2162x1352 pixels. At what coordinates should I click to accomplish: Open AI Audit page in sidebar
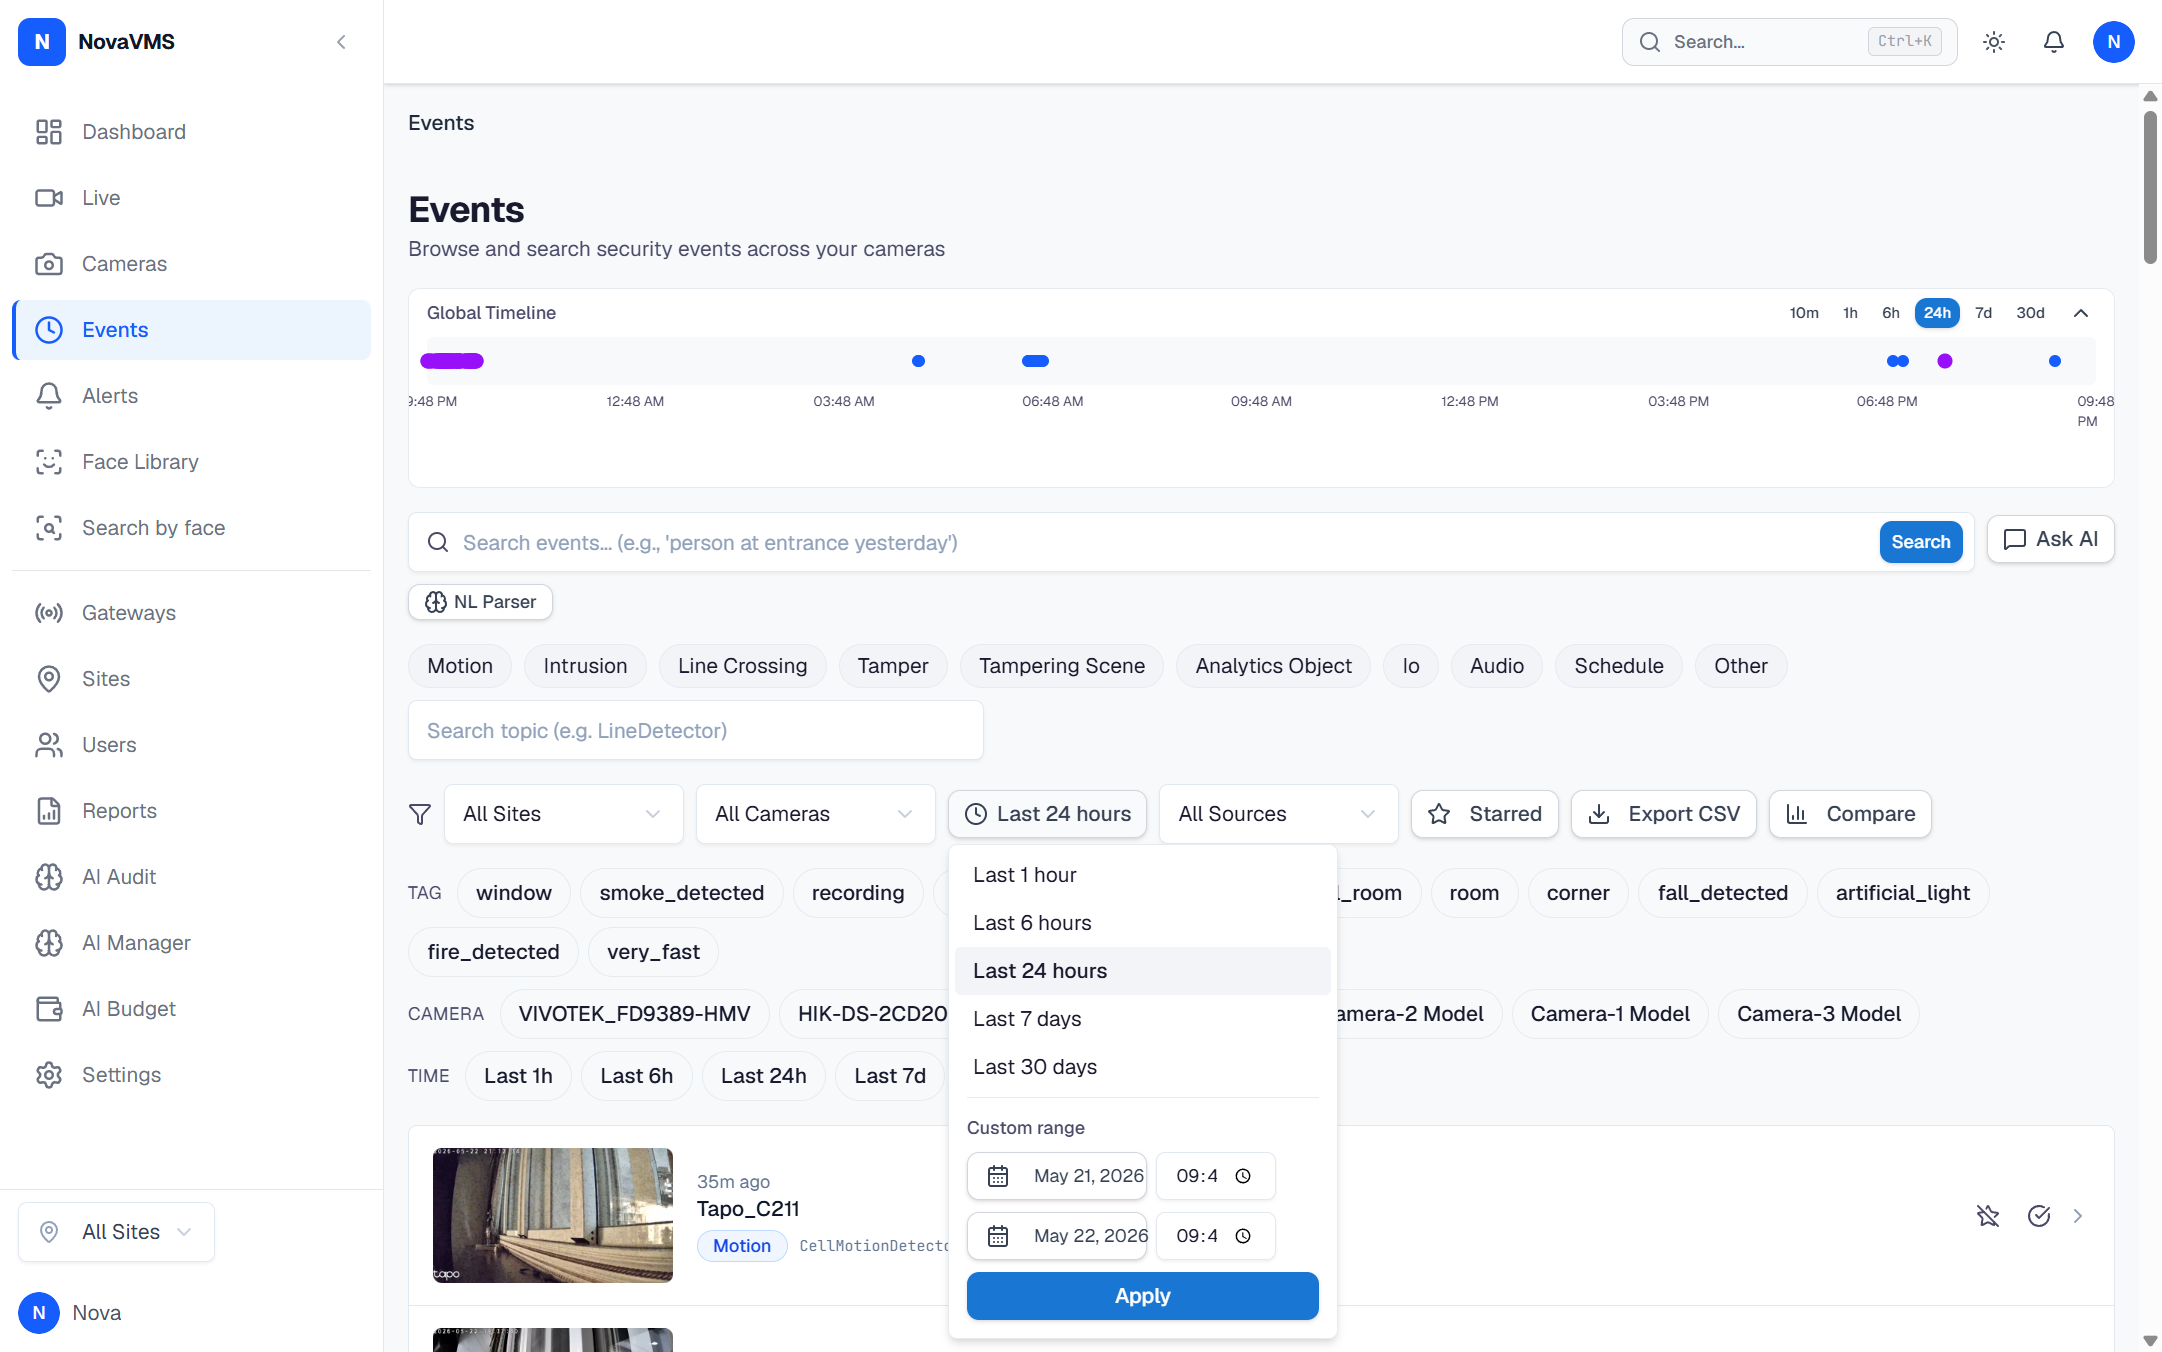point(191,877)
